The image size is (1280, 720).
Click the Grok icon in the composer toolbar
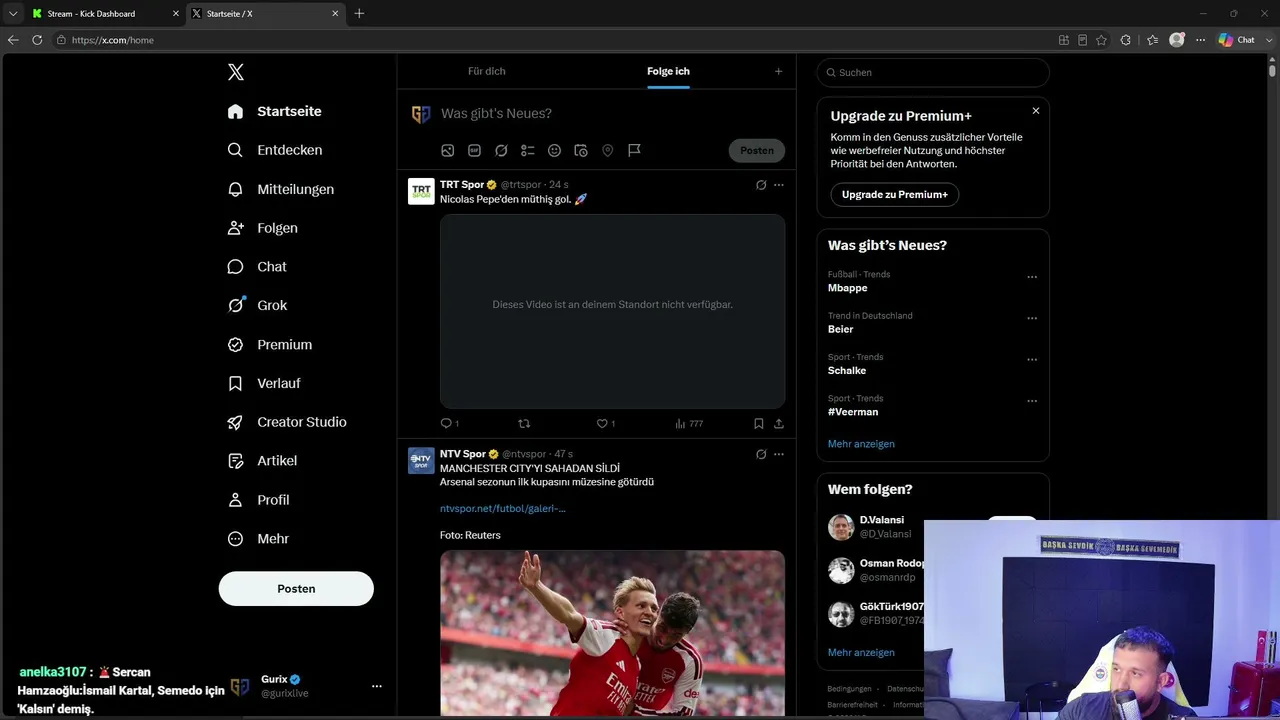pyautogui.click(x=501, y=151)
